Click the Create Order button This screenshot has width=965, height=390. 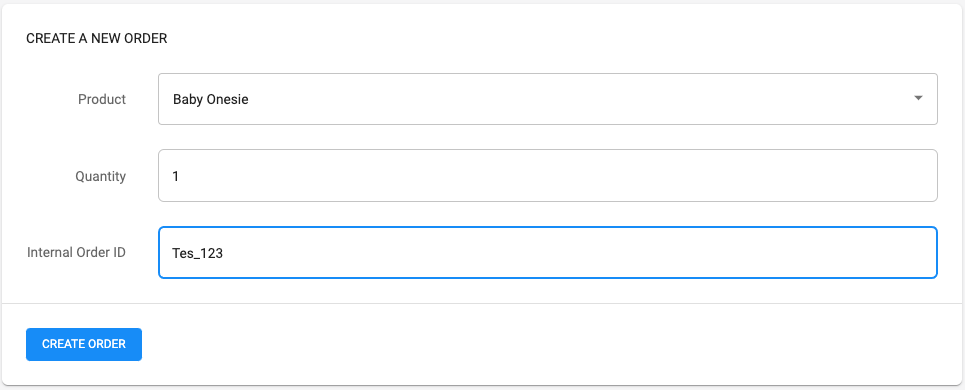[84, 344]
